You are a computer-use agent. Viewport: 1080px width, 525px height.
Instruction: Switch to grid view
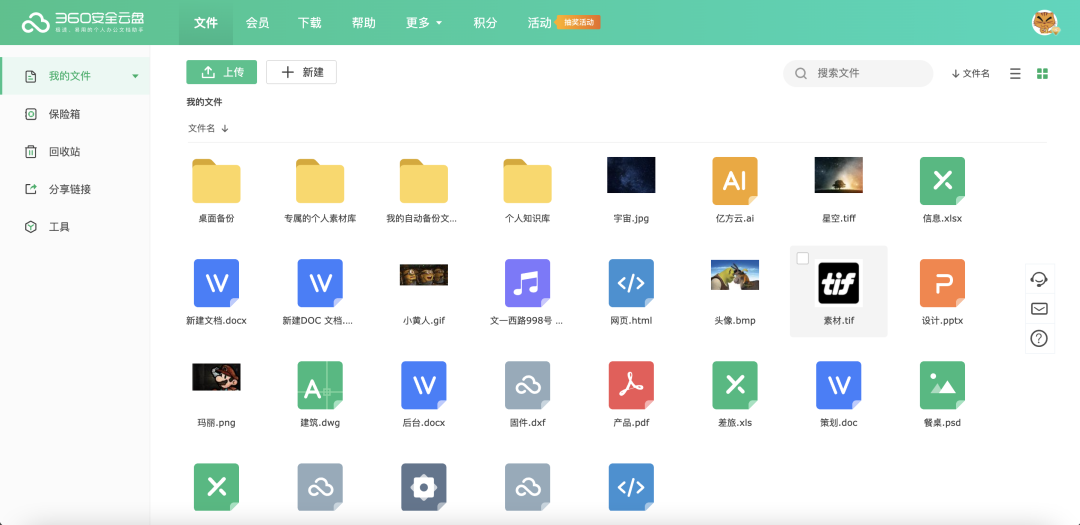[1042, 74]
